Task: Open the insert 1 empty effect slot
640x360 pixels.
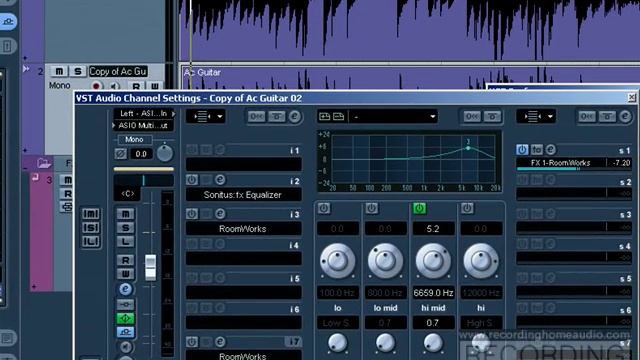Action: tap(244, 164)
